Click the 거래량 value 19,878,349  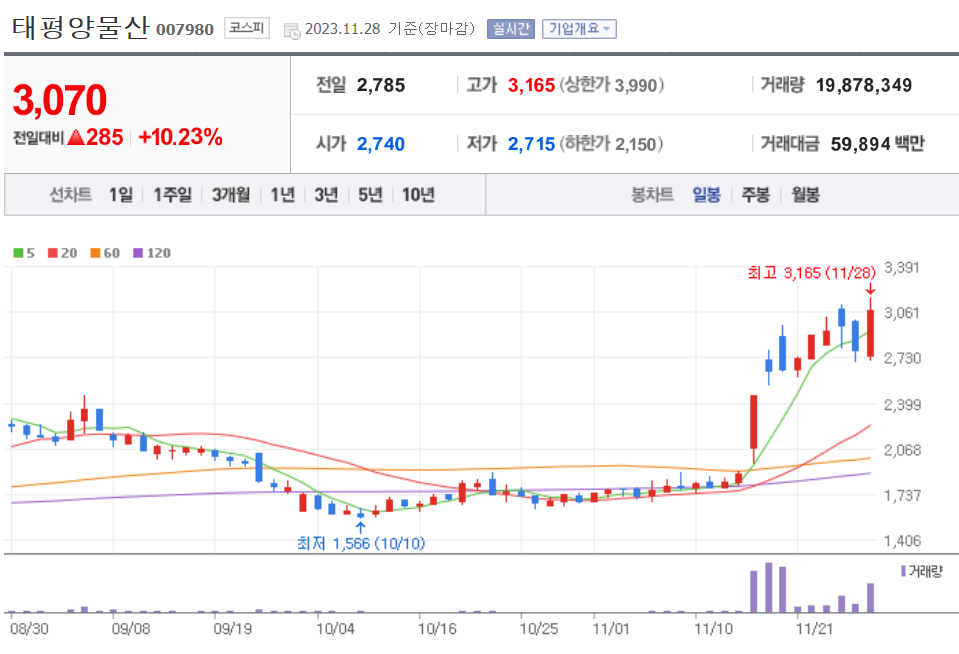point(864,85)
